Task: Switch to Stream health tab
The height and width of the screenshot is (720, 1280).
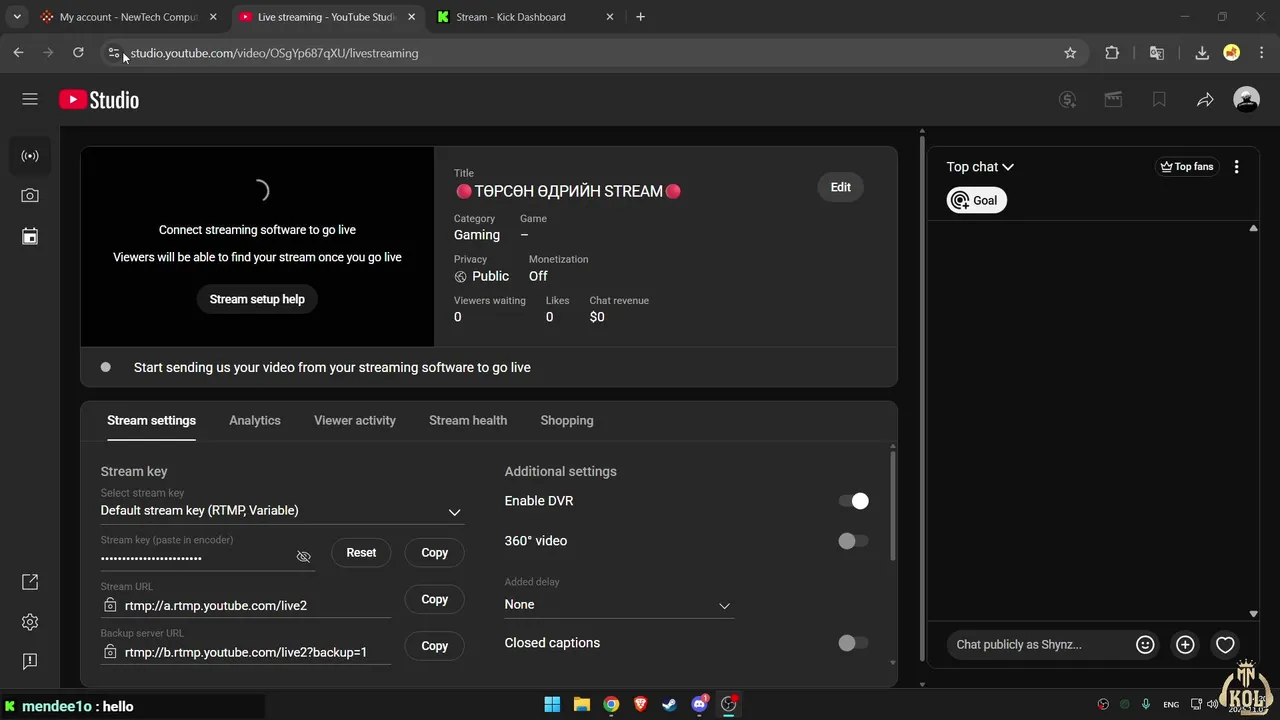Action: click(x=468, y=420)
